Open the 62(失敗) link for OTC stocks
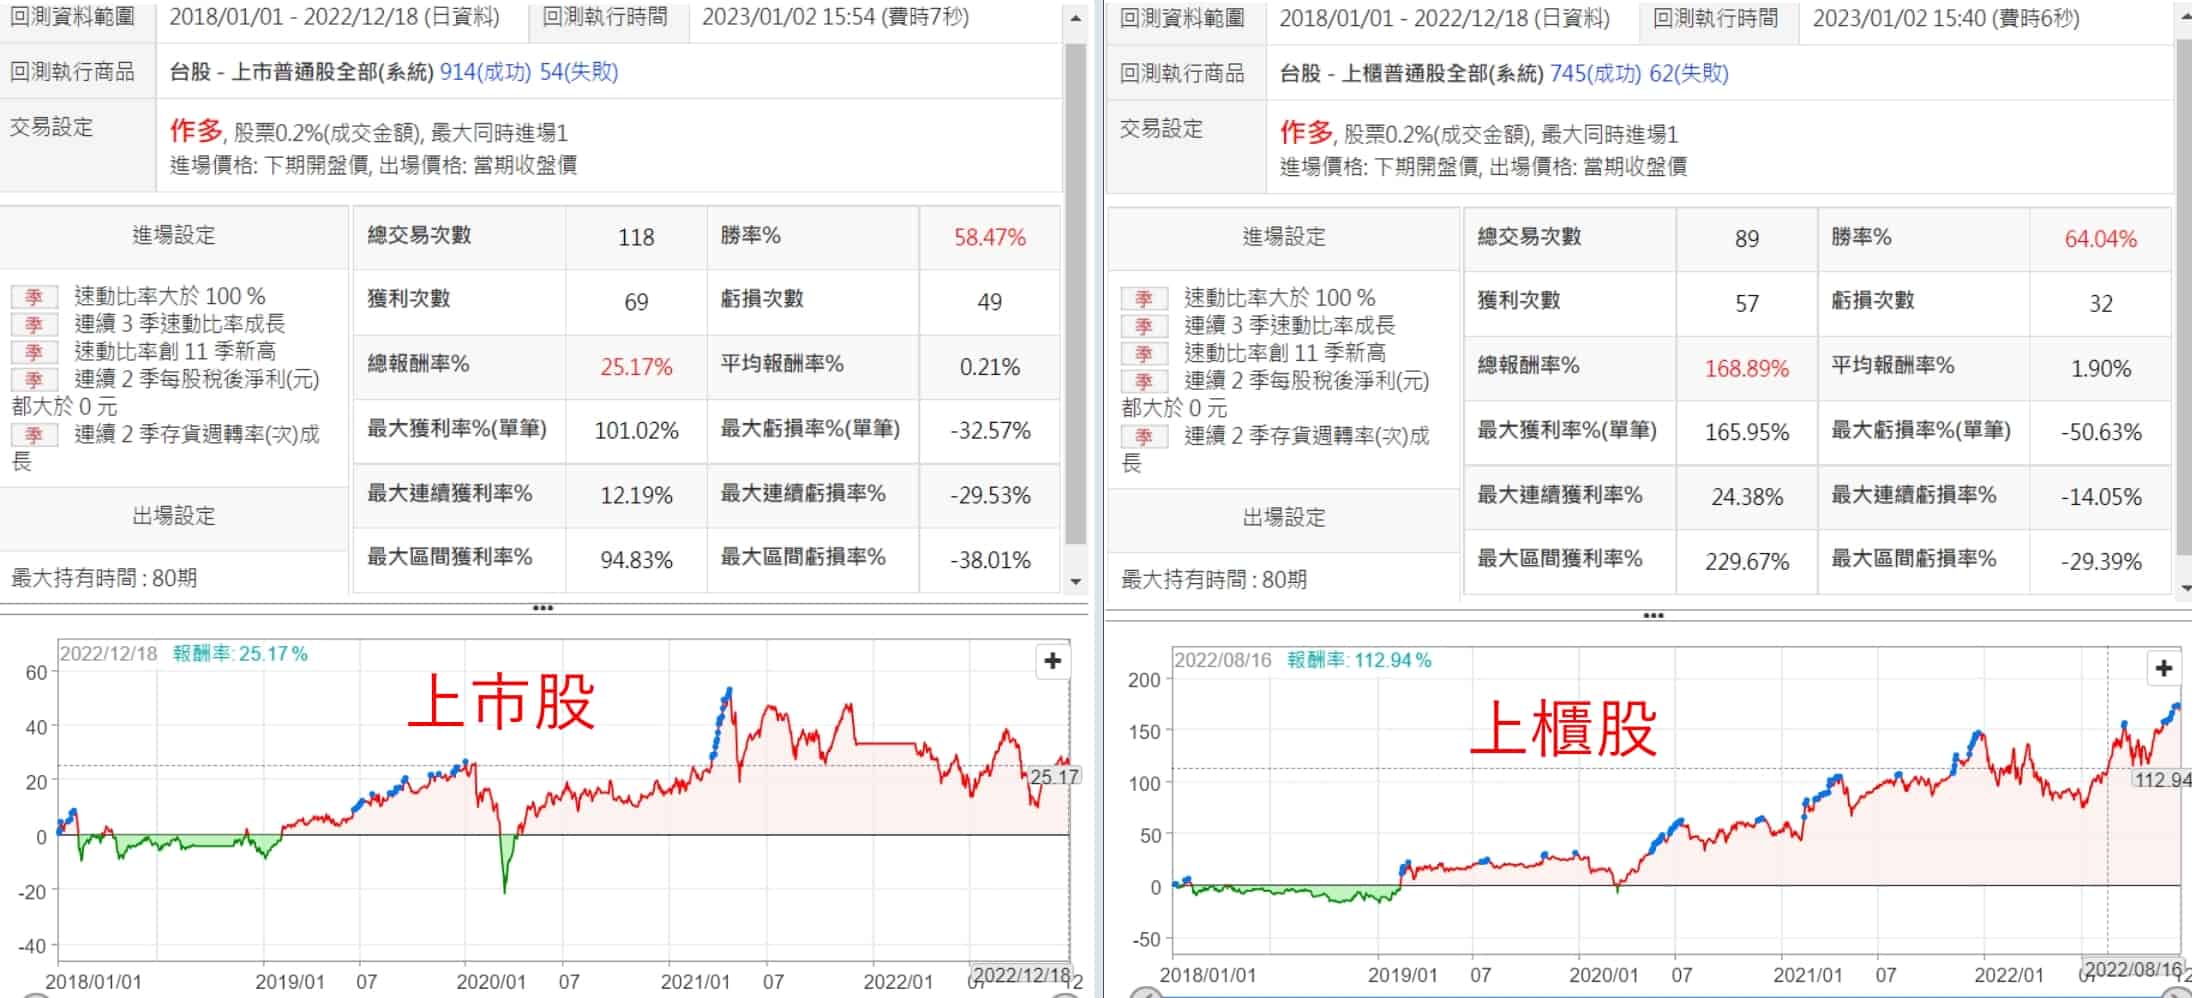This screenshot has height=998, width=2192. (1689, 74)
